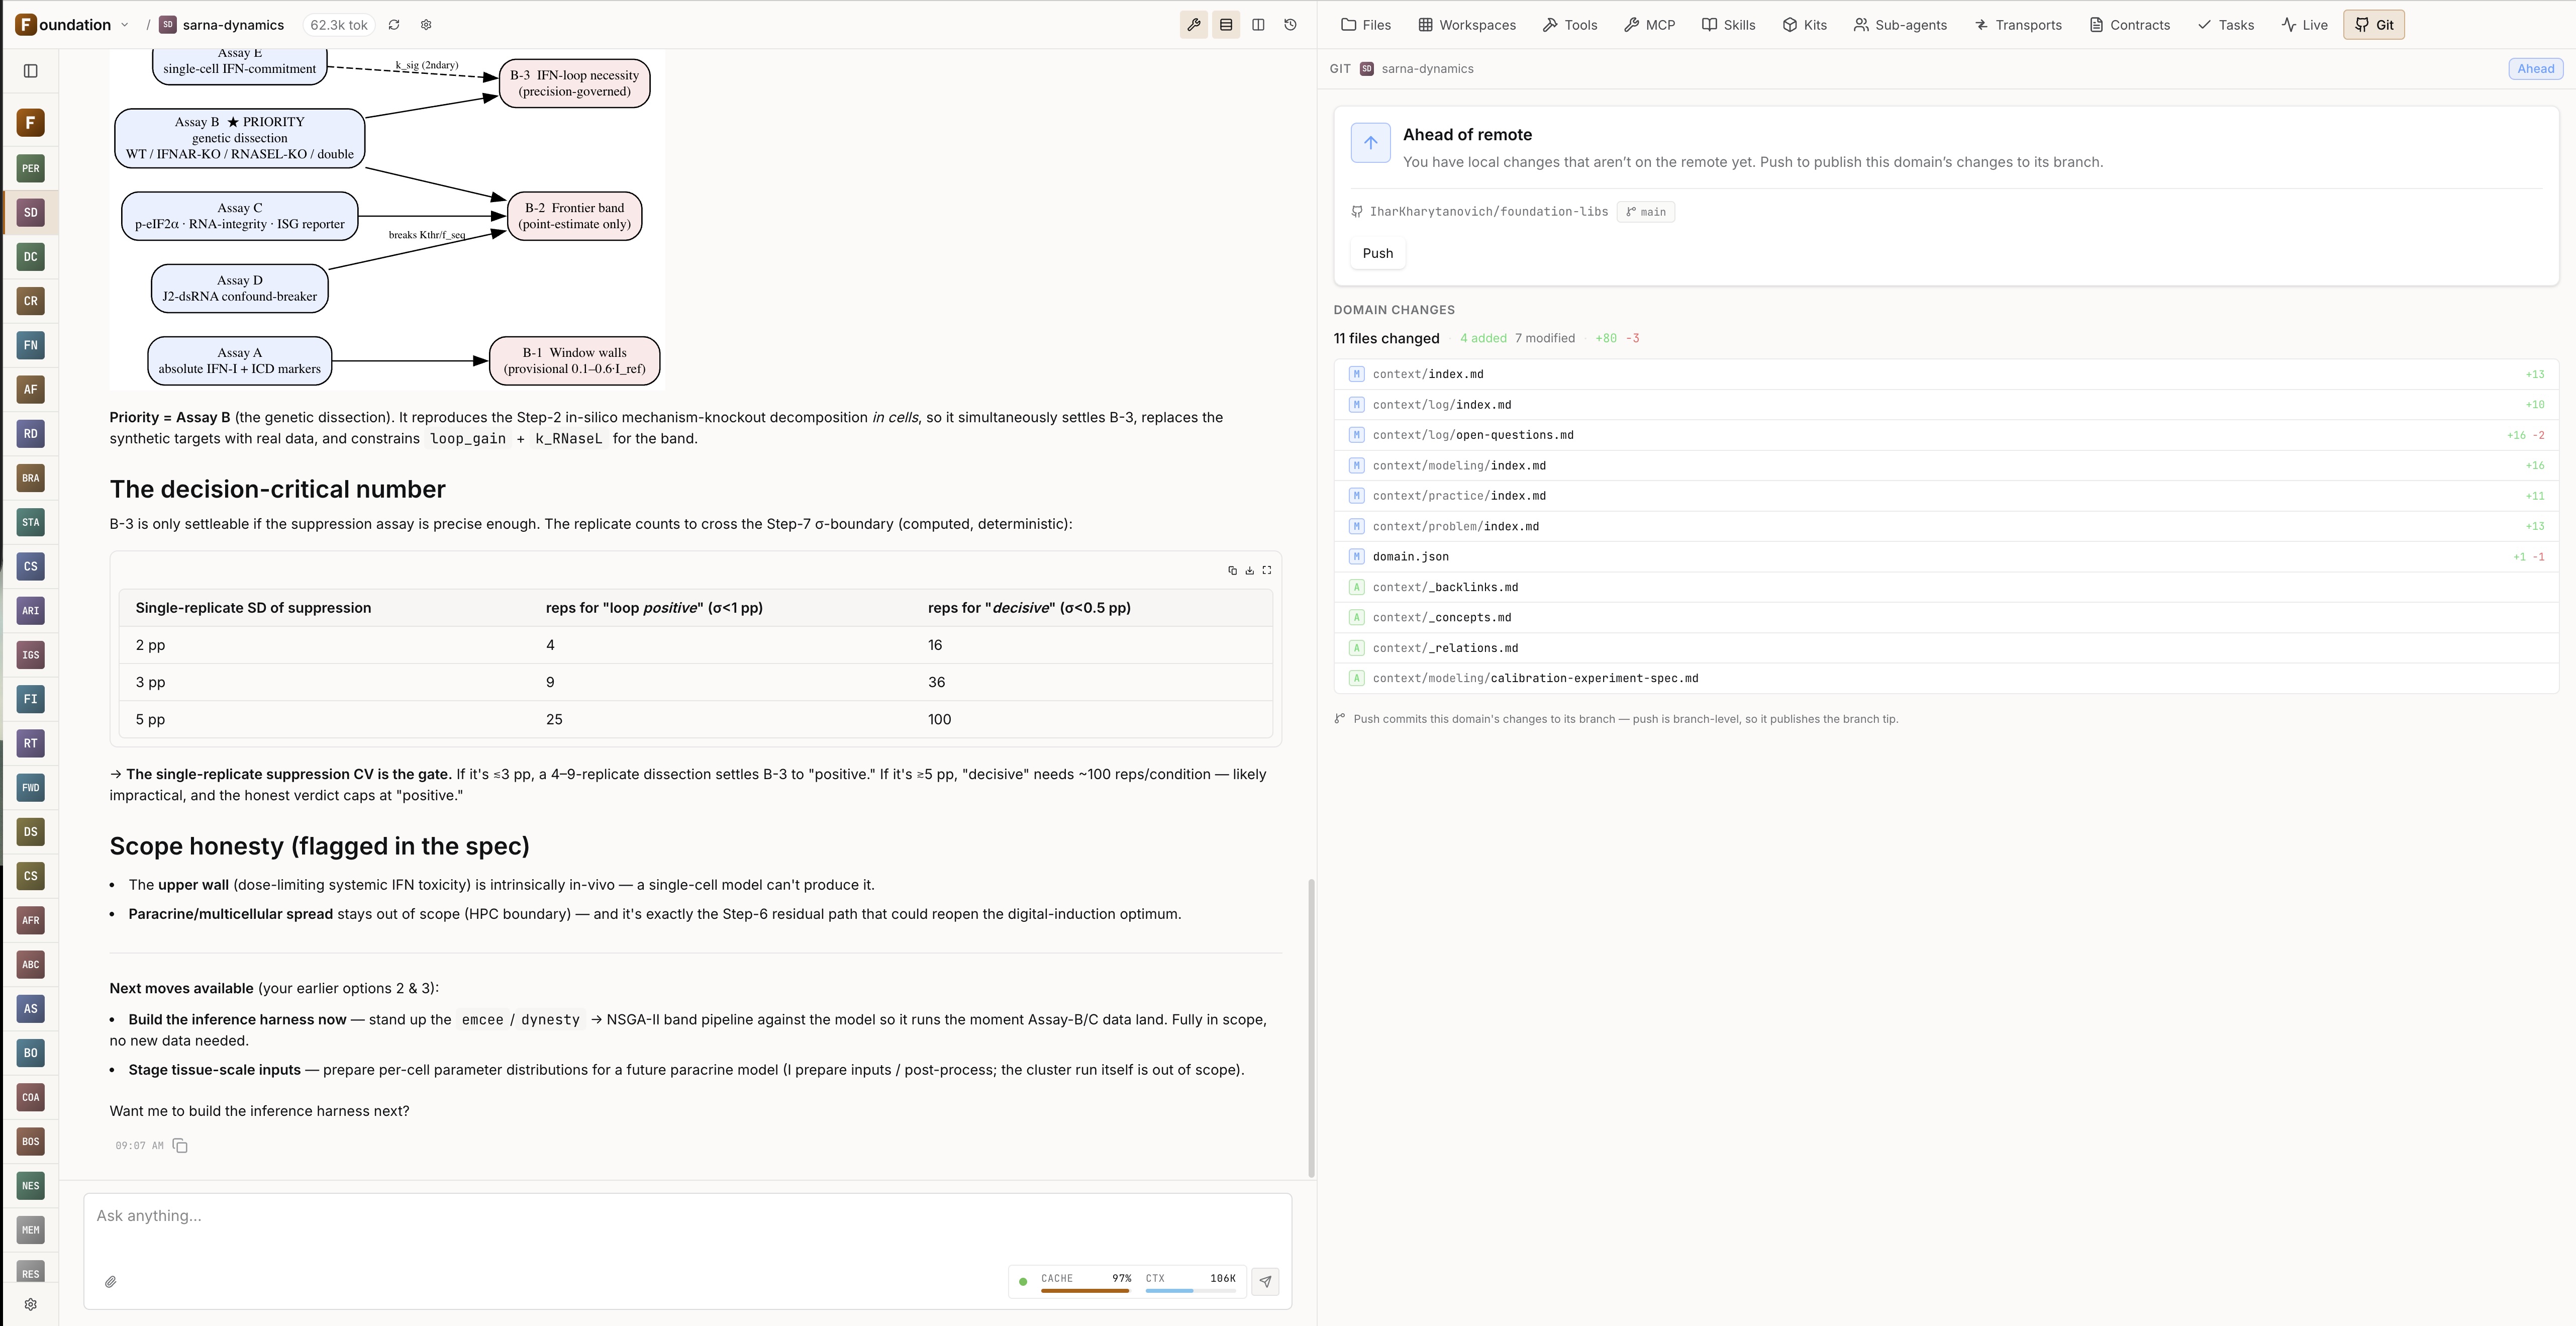Screen dimensions: 2576x1326
Task: Select the STA domain sidebar icon
Action: coord(31,522)
